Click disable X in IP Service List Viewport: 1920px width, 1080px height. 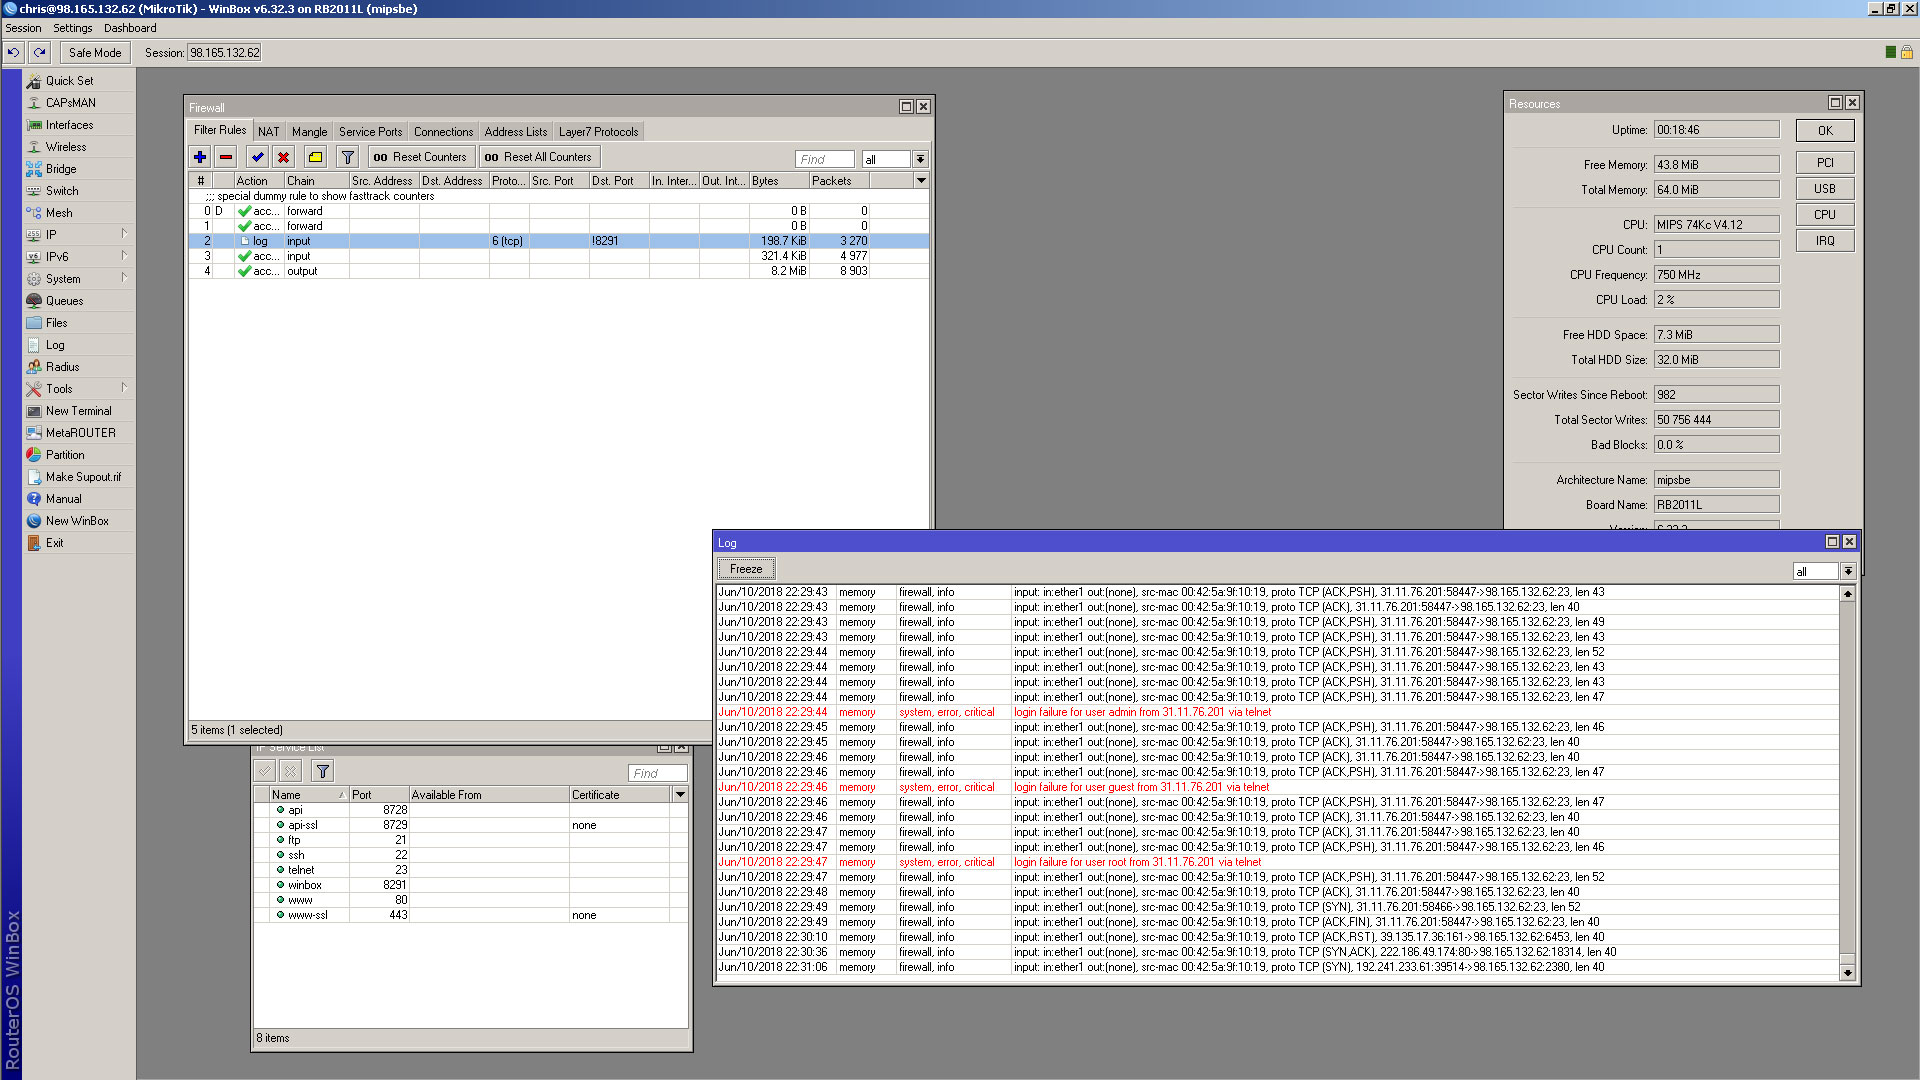[x=291, y=771]
